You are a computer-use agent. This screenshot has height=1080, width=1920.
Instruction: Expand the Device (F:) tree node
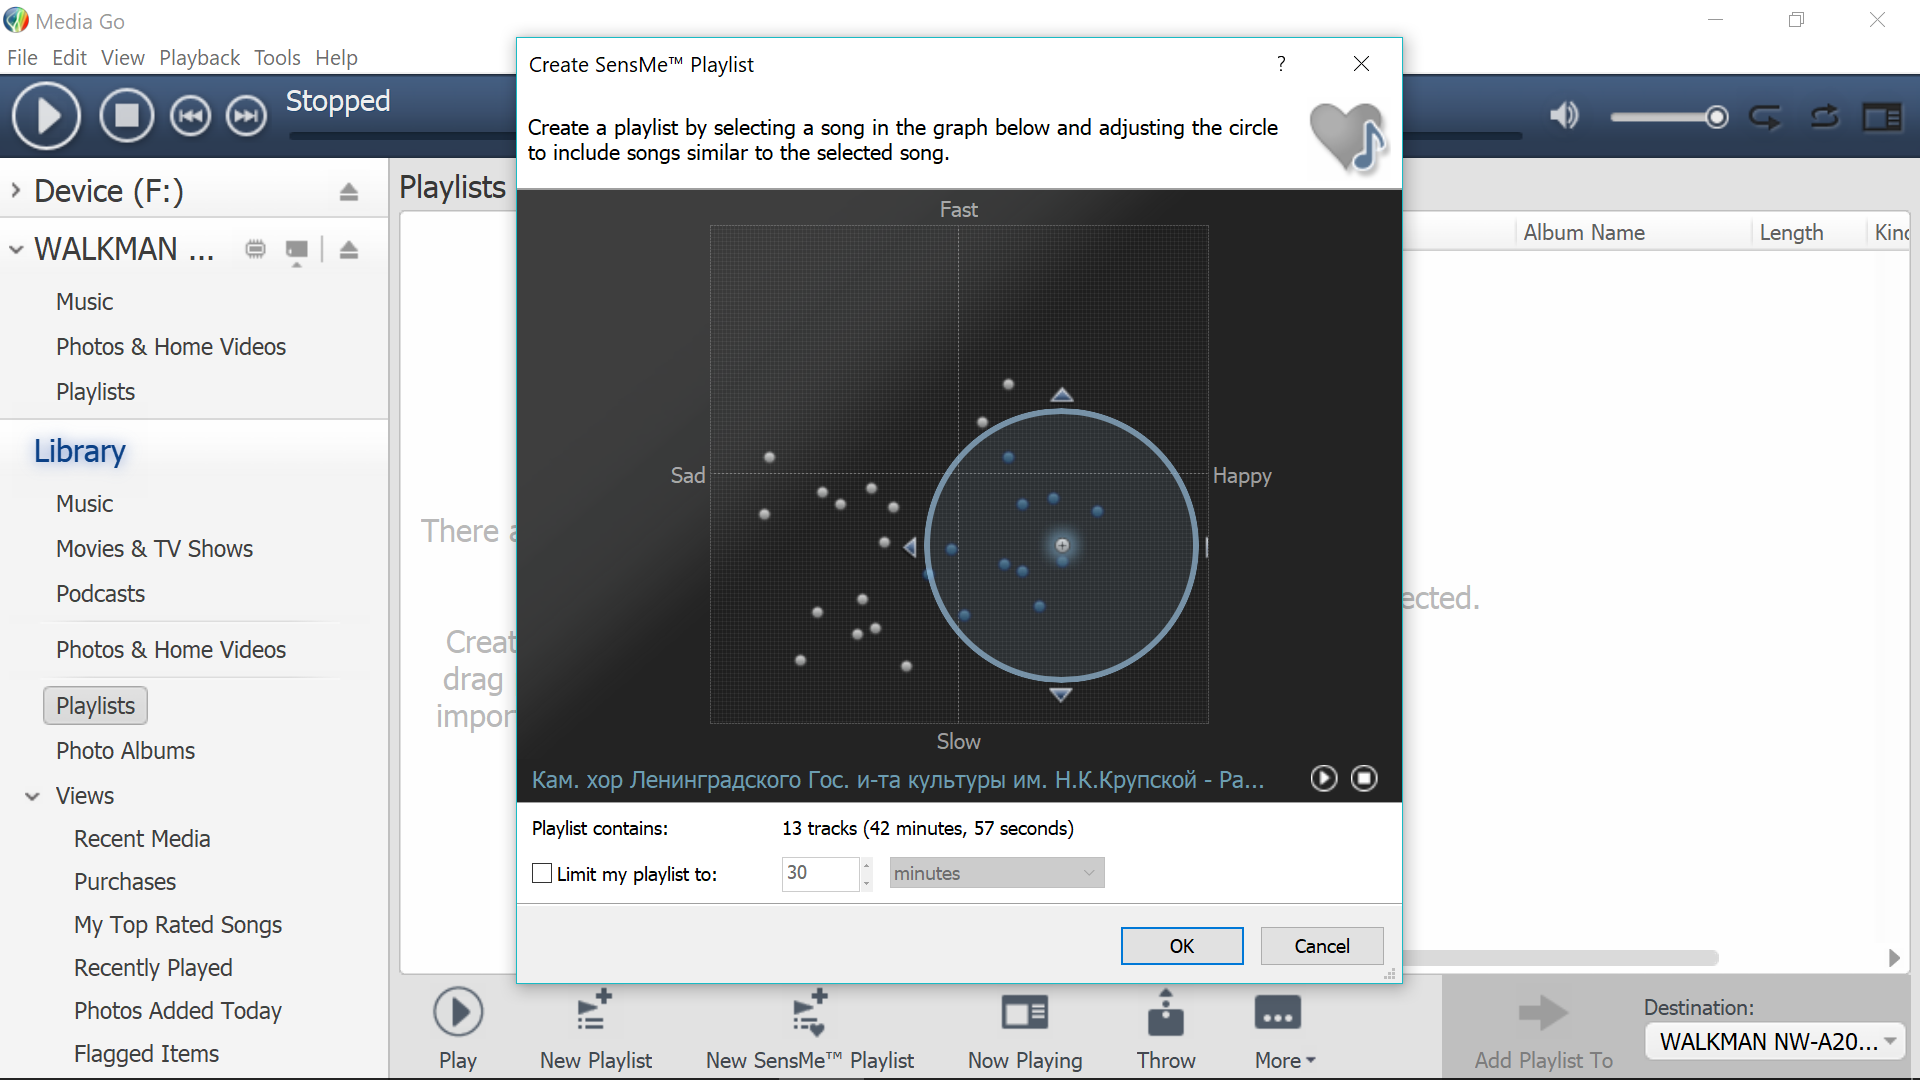pos(16,190)
